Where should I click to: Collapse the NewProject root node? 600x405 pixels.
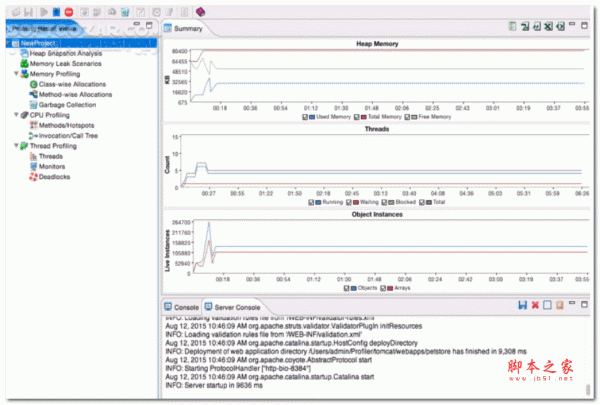pyautogui.click(x=8, y=43)
